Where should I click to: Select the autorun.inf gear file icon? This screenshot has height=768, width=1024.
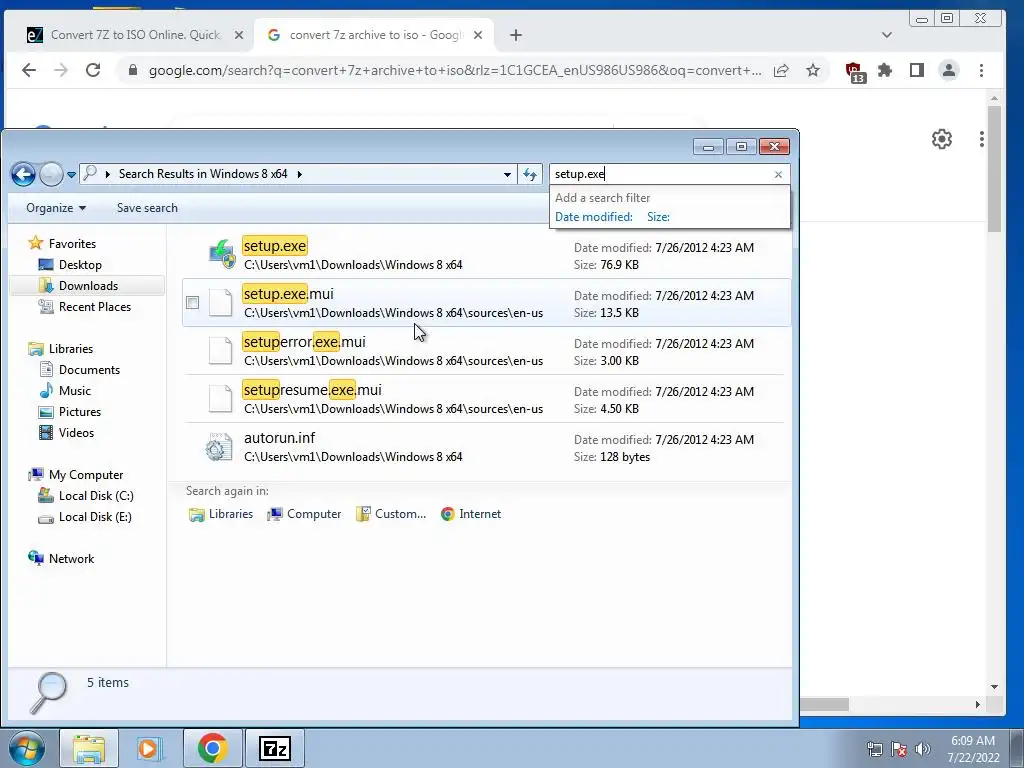pyautogui.click(x=219, y=447)
